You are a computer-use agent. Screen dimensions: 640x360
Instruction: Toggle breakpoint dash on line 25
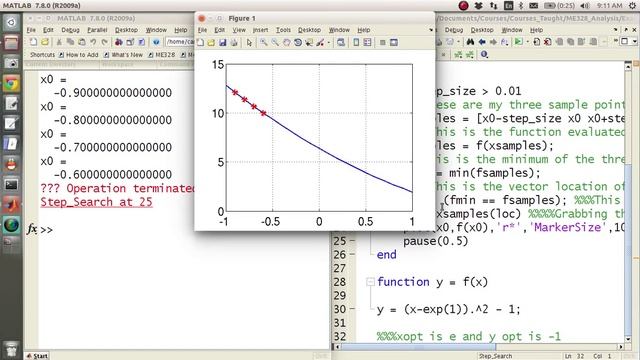352,241
